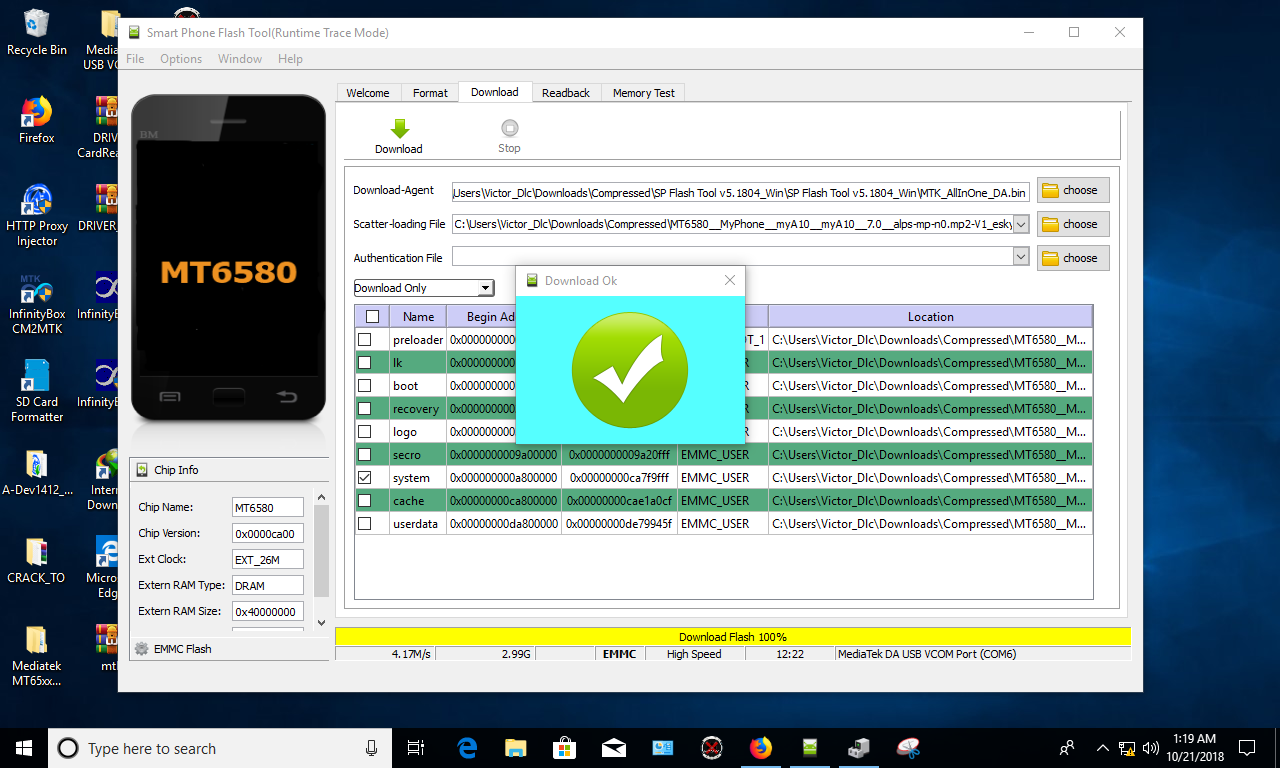Viewport: 1280px width, 768px height.
Task: Click the green check mark in Download Ok
Action: pos(630,368)
